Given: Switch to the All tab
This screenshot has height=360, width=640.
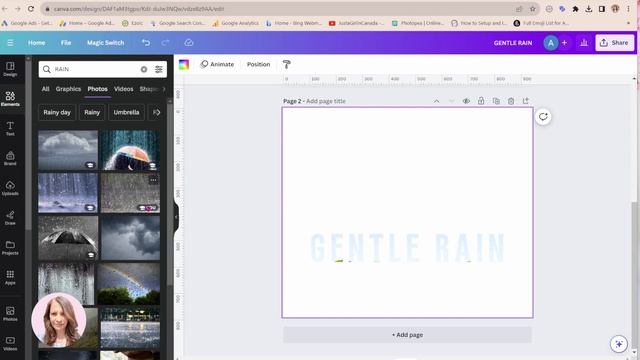Looking at the screenshot, I should tap(45, 89).
